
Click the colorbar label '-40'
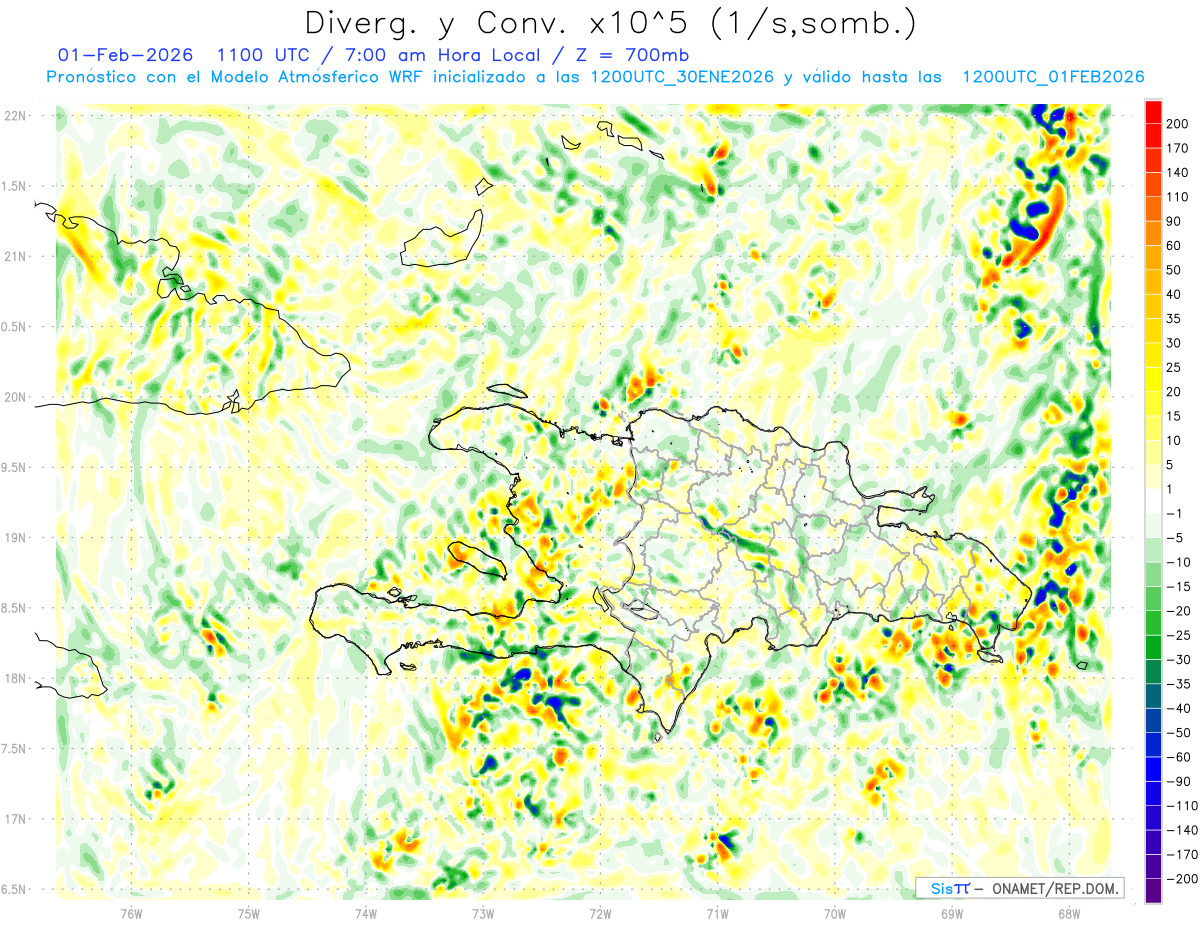(1180, 708)
